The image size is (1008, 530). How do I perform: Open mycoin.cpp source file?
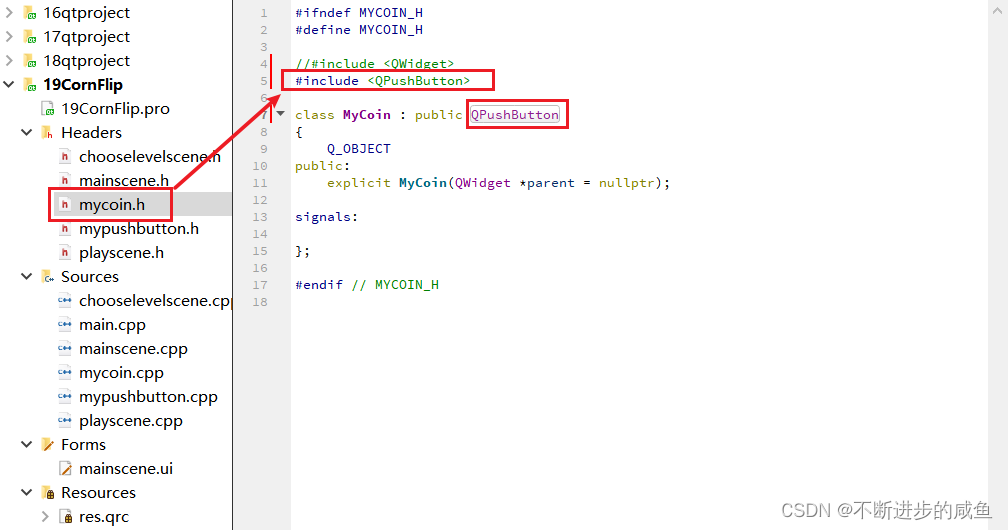tap(122, 372)
